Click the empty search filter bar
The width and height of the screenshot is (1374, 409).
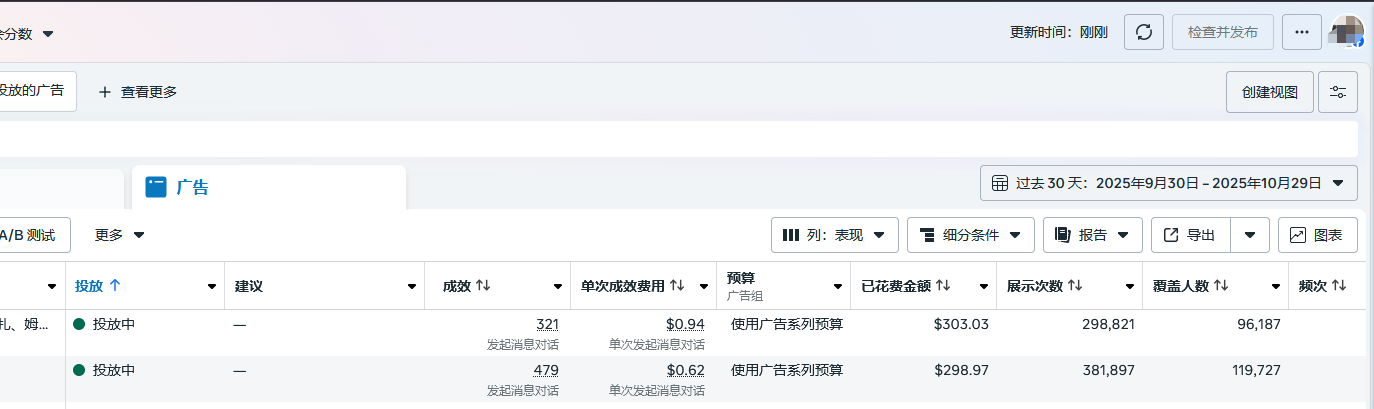click(680, 139)
